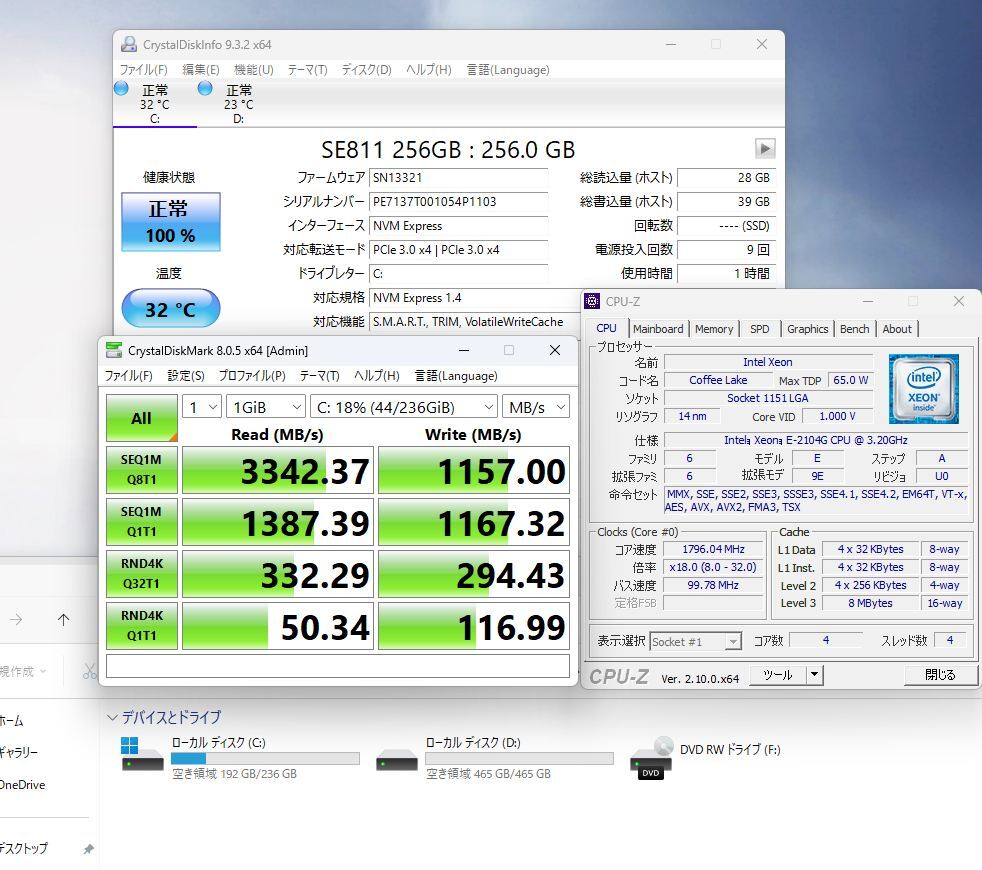Viewport: 982px width, 870px height.
Task: Click the next disk arrow in CrystalDiskInfo
Action: tap(765, 149)
